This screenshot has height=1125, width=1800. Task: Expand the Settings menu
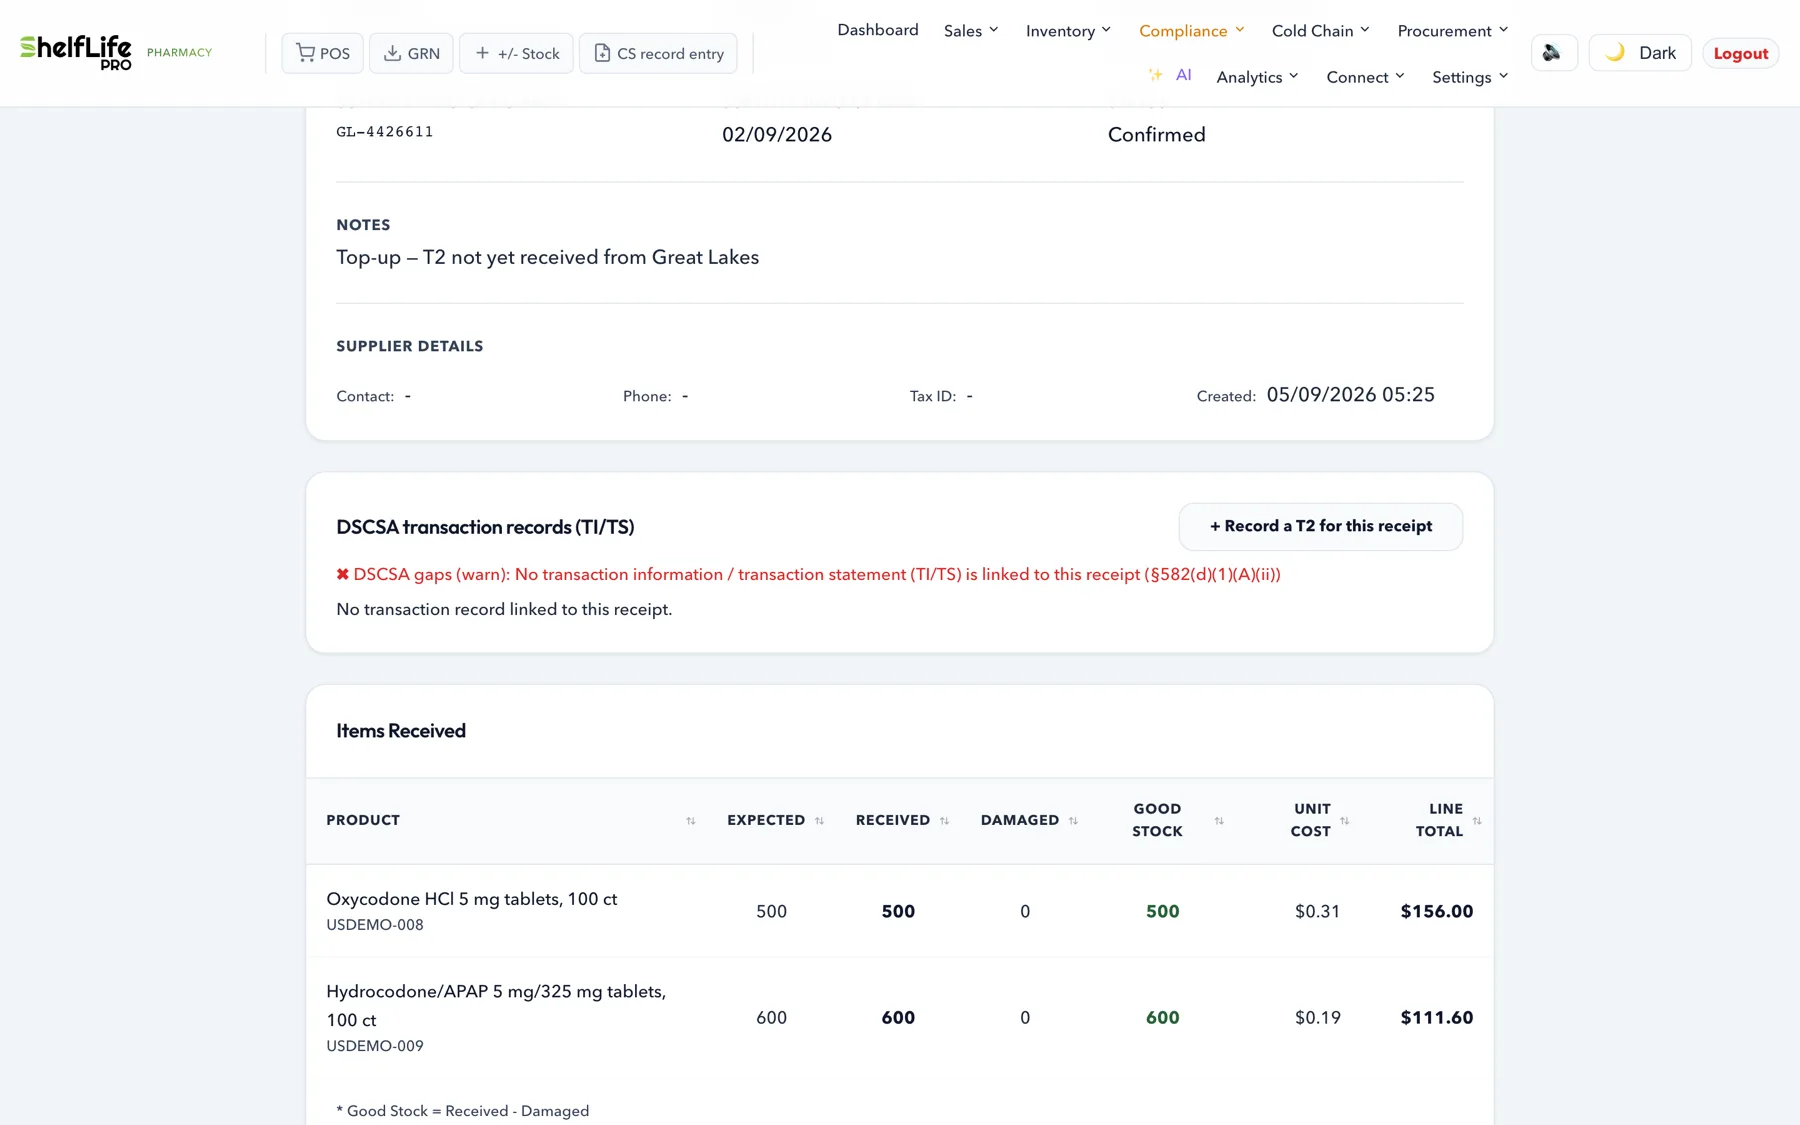point(1470,77)
